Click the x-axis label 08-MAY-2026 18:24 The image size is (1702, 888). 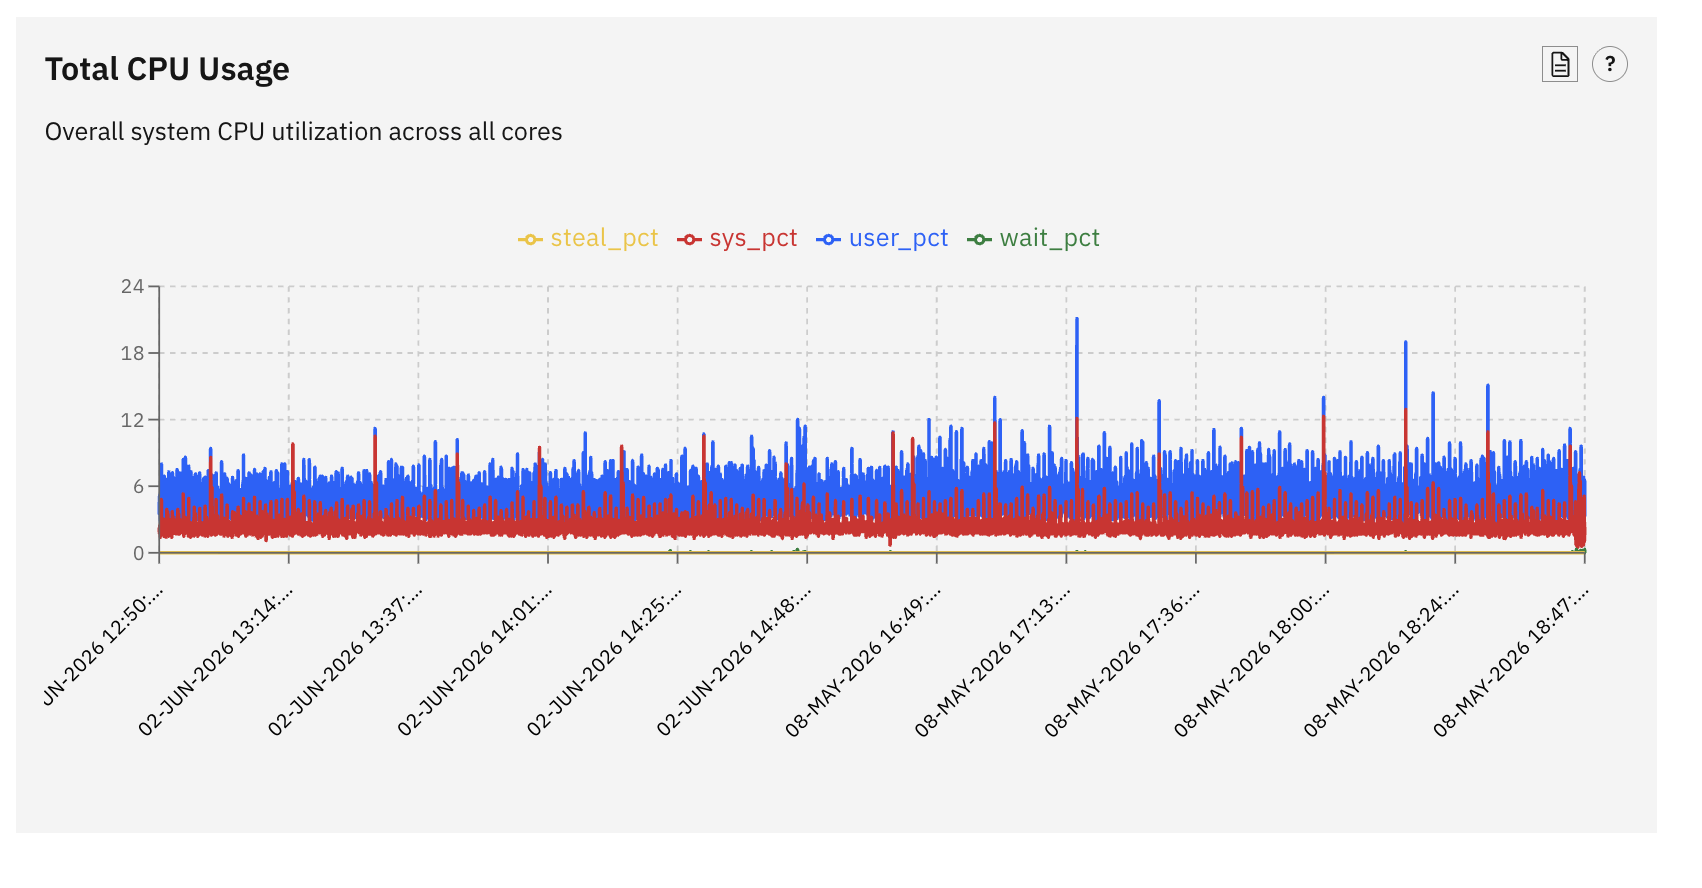click(1381, 661)
